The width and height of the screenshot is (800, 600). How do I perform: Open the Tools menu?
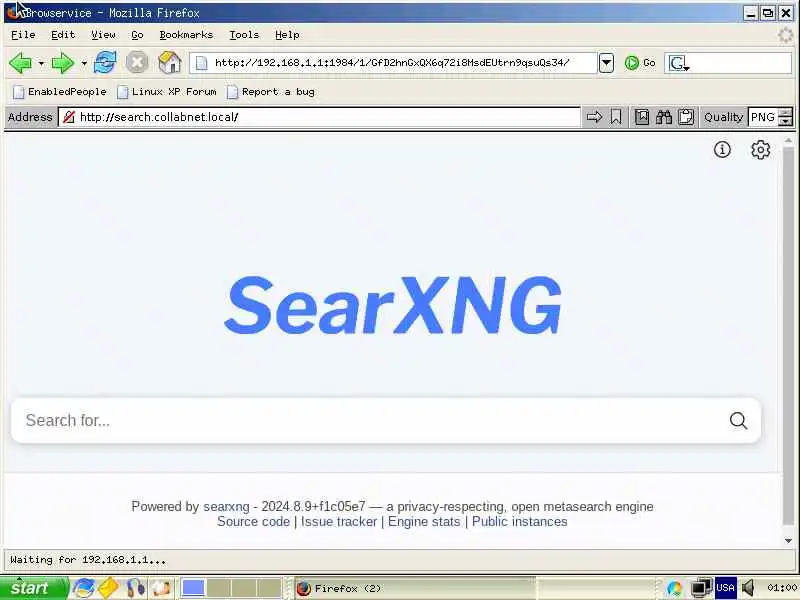point(244,35)
